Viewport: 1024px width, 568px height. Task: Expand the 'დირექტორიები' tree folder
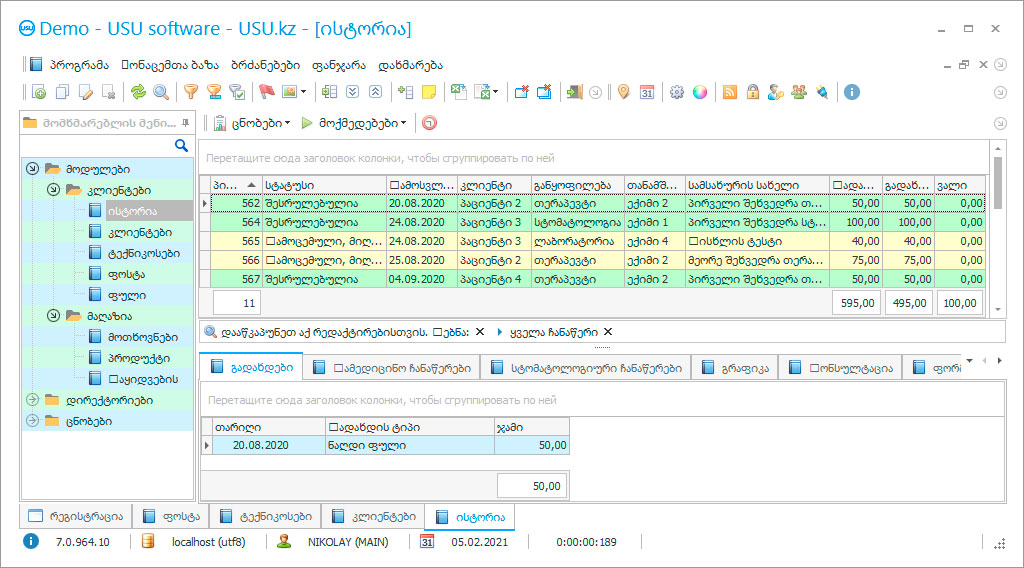(x=33, y=400)
